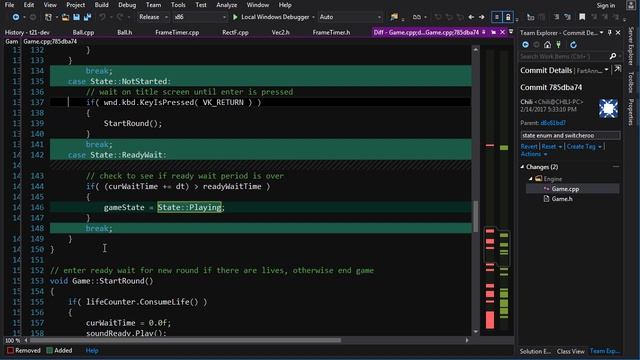Screen dimensions: 640x360
Task: Close the Diff Game.cpp tab
Action: [x=502, y=32]
